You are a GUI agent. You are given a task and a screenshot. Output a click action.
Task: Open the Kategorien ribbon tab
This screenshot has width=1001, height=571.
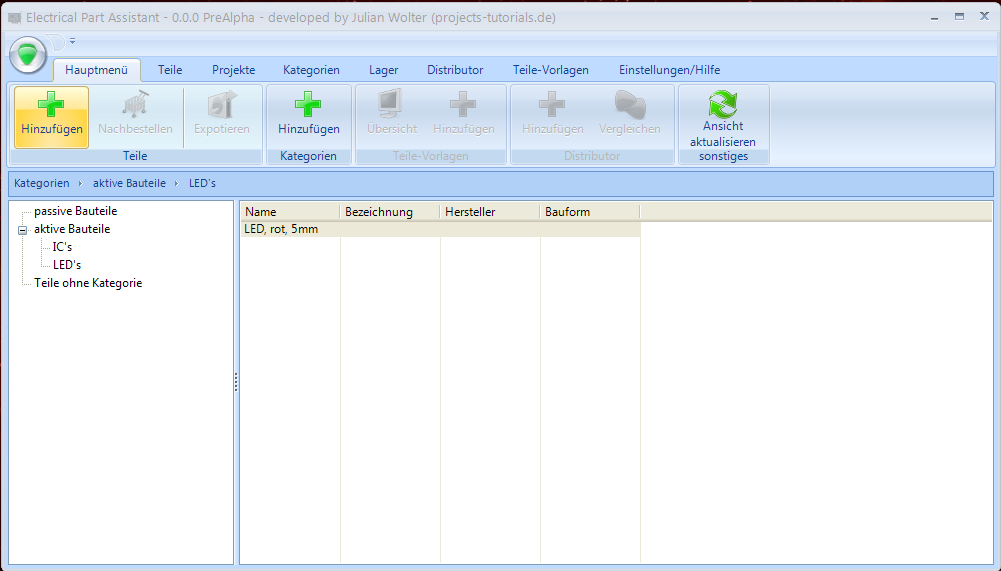tap(312, 70)
